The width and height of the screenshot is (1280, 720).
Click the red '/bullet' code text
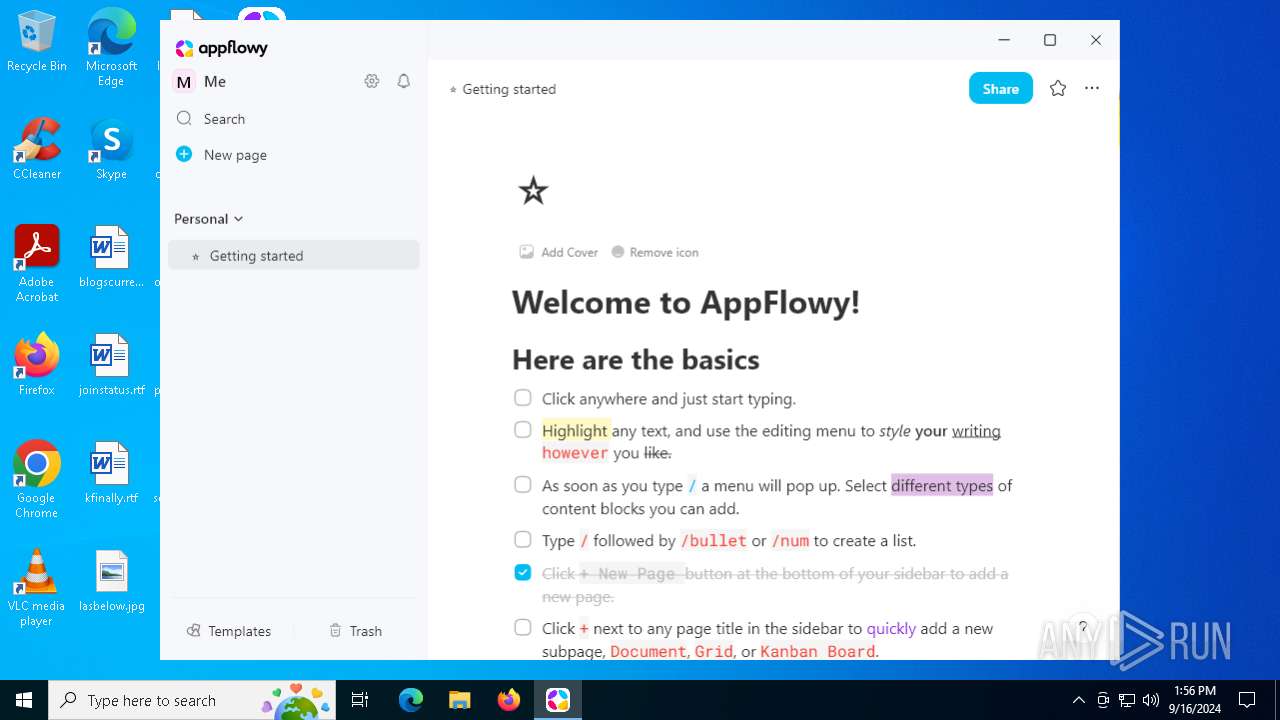point(713,541)
